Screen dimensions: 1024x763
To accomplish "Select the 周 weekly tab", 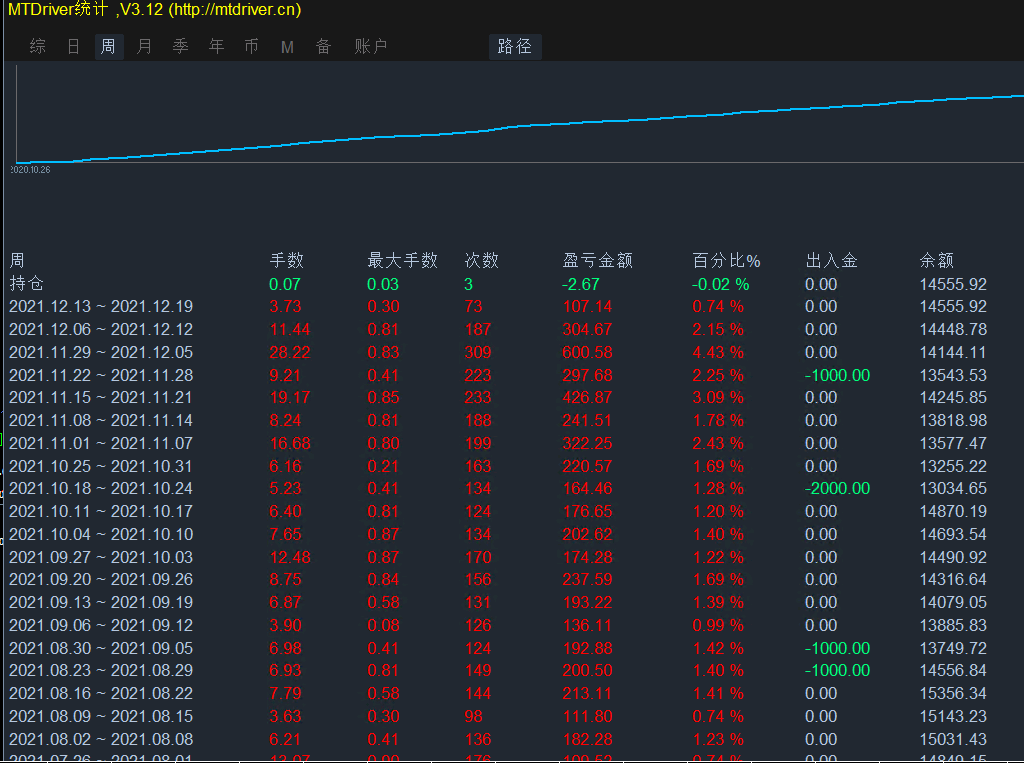I will coord(109,46).
